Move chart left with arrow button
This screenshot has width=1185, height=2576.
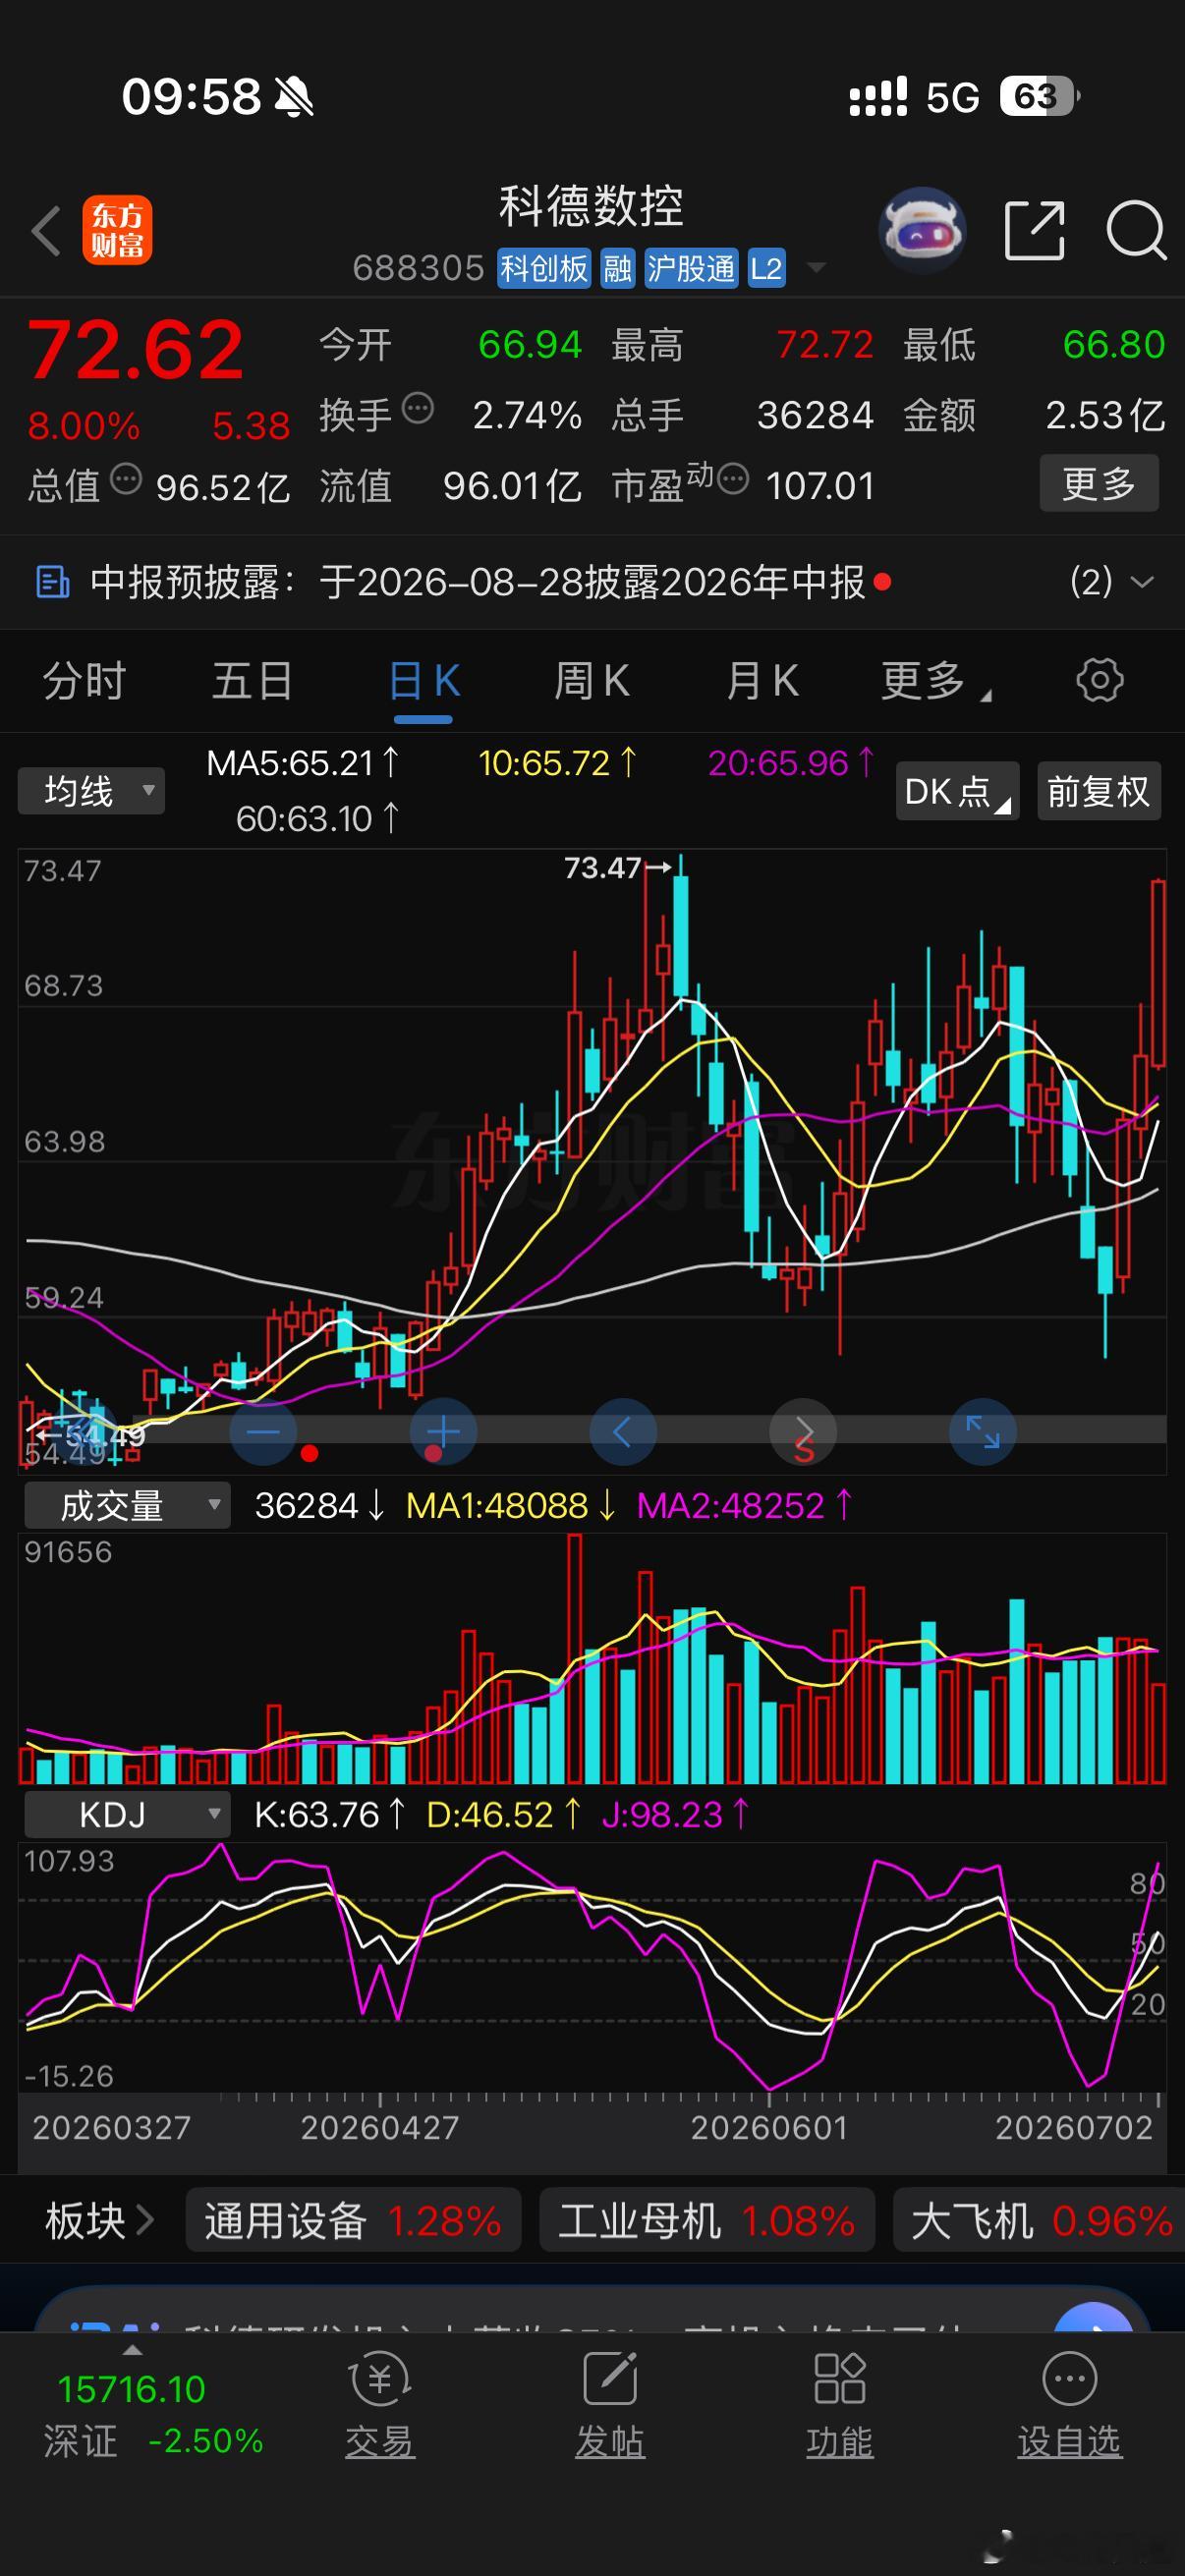pos(623,1432)
